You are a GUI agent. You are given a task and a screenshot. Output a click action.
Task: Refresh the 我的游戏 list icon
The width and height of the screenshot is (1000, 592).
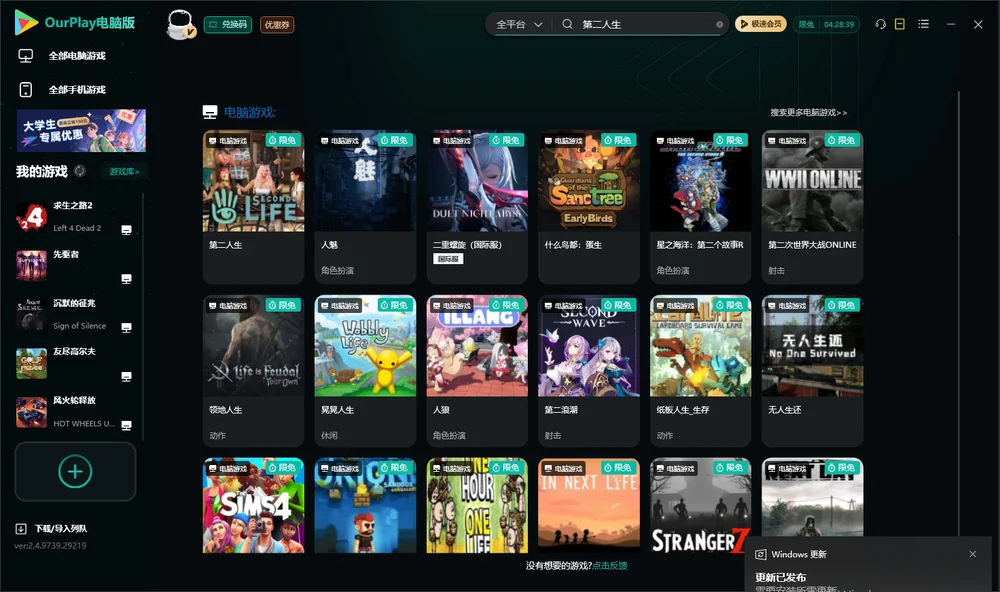[x=80, y=171]
